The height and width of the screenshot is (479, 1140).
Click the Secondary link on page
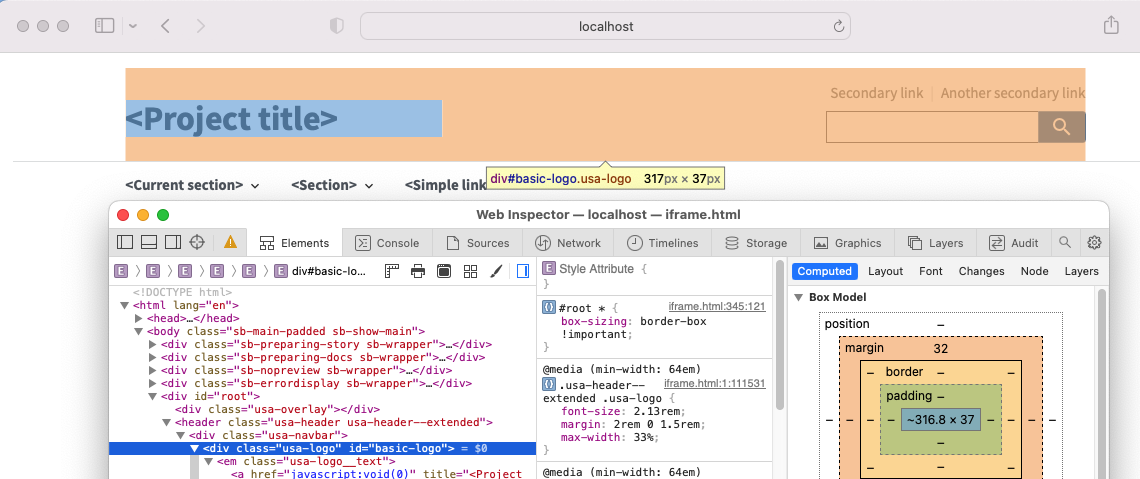coord(877,93)
